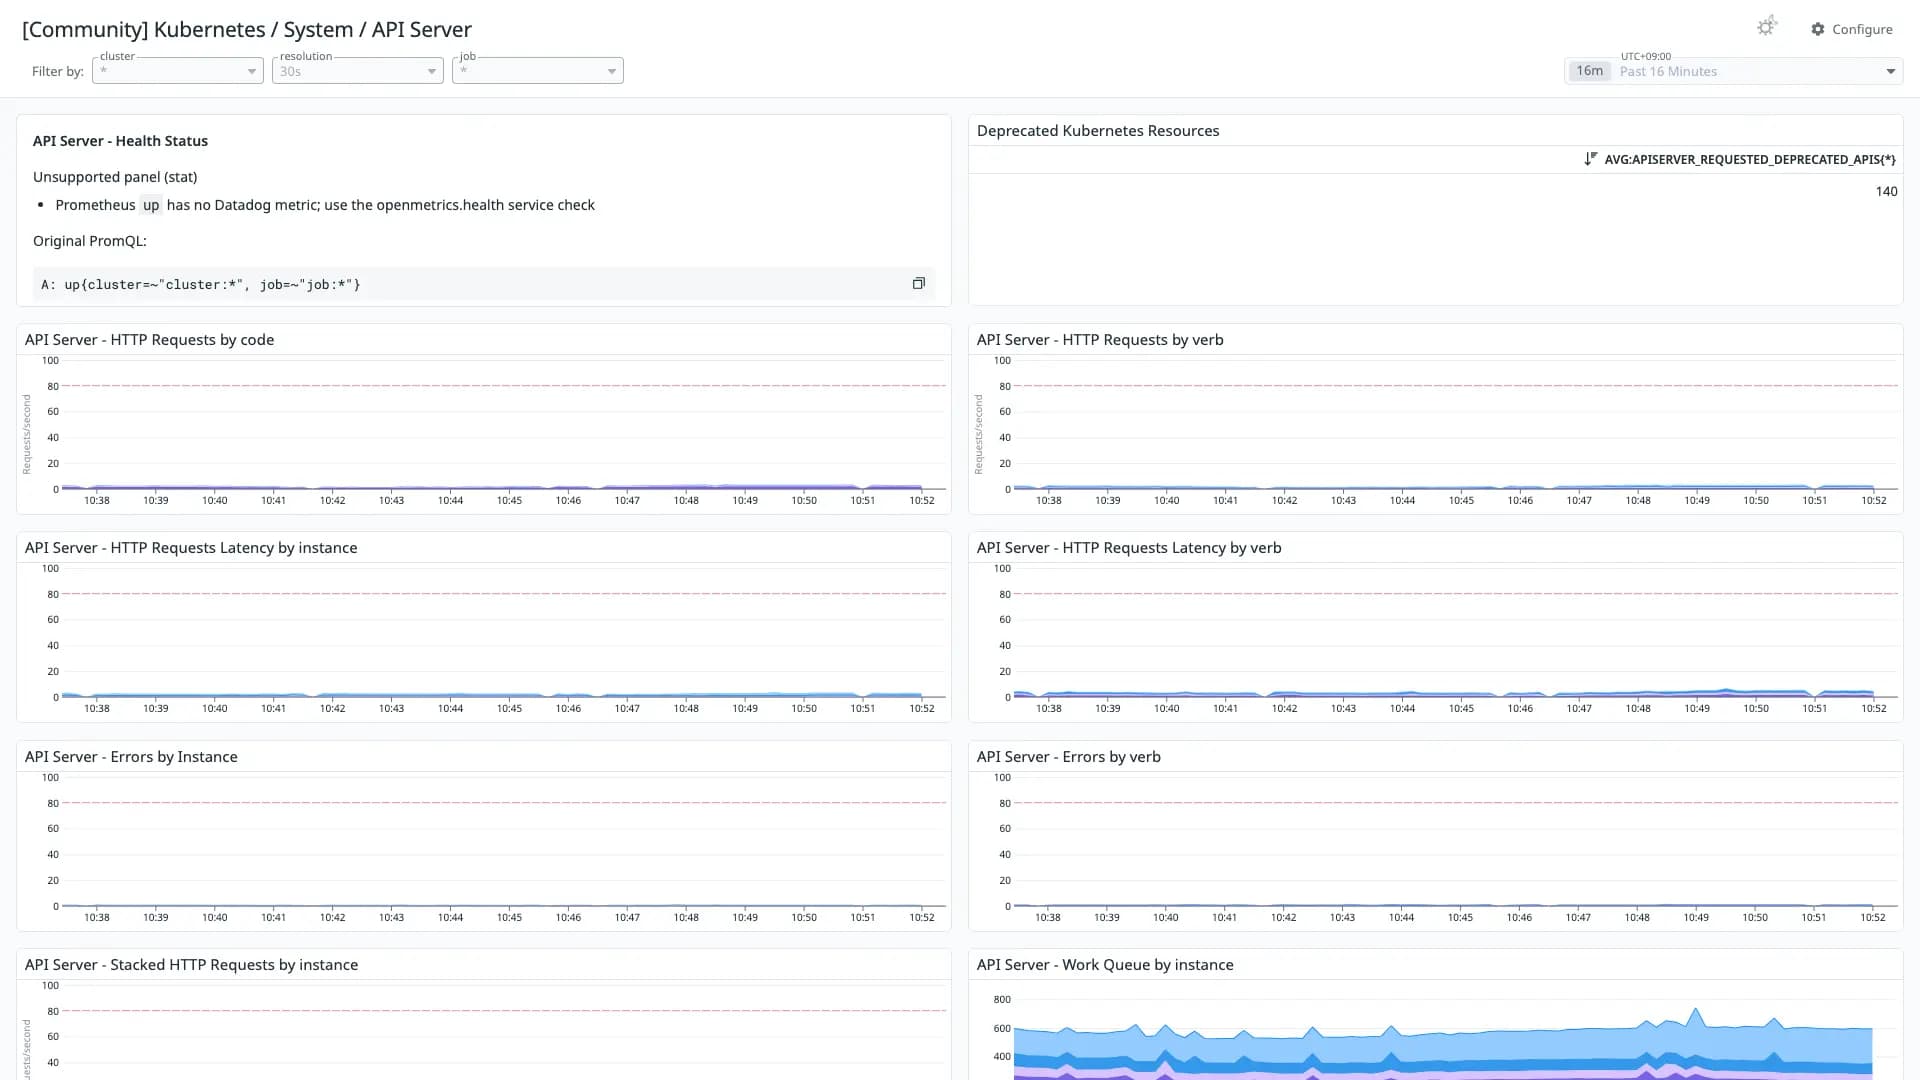Click the Unsupported panel (stat) text
1920x1080 pixels.
[x=115, y=177]
